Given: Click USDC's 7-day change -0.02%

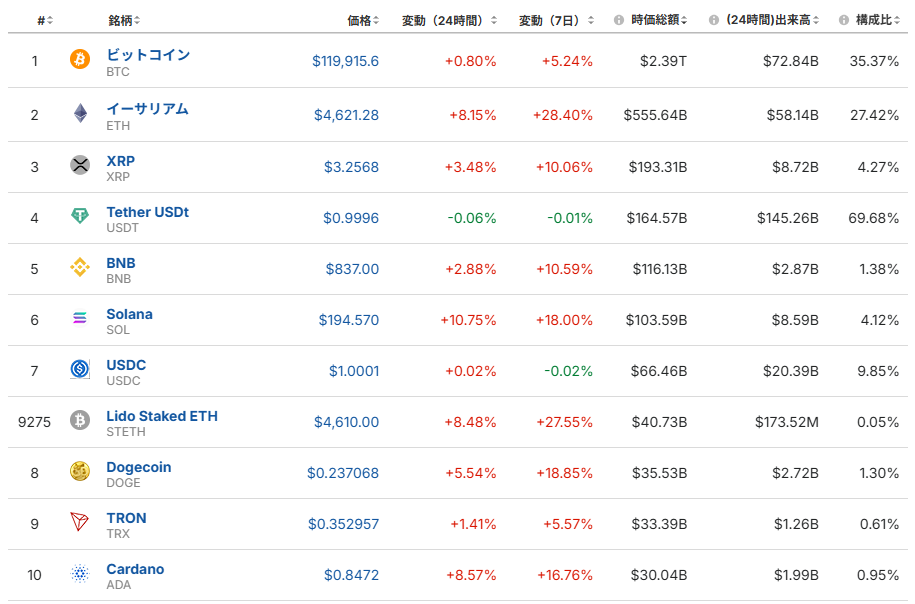Looking at the screenshot, I should [x=568, y=371].
